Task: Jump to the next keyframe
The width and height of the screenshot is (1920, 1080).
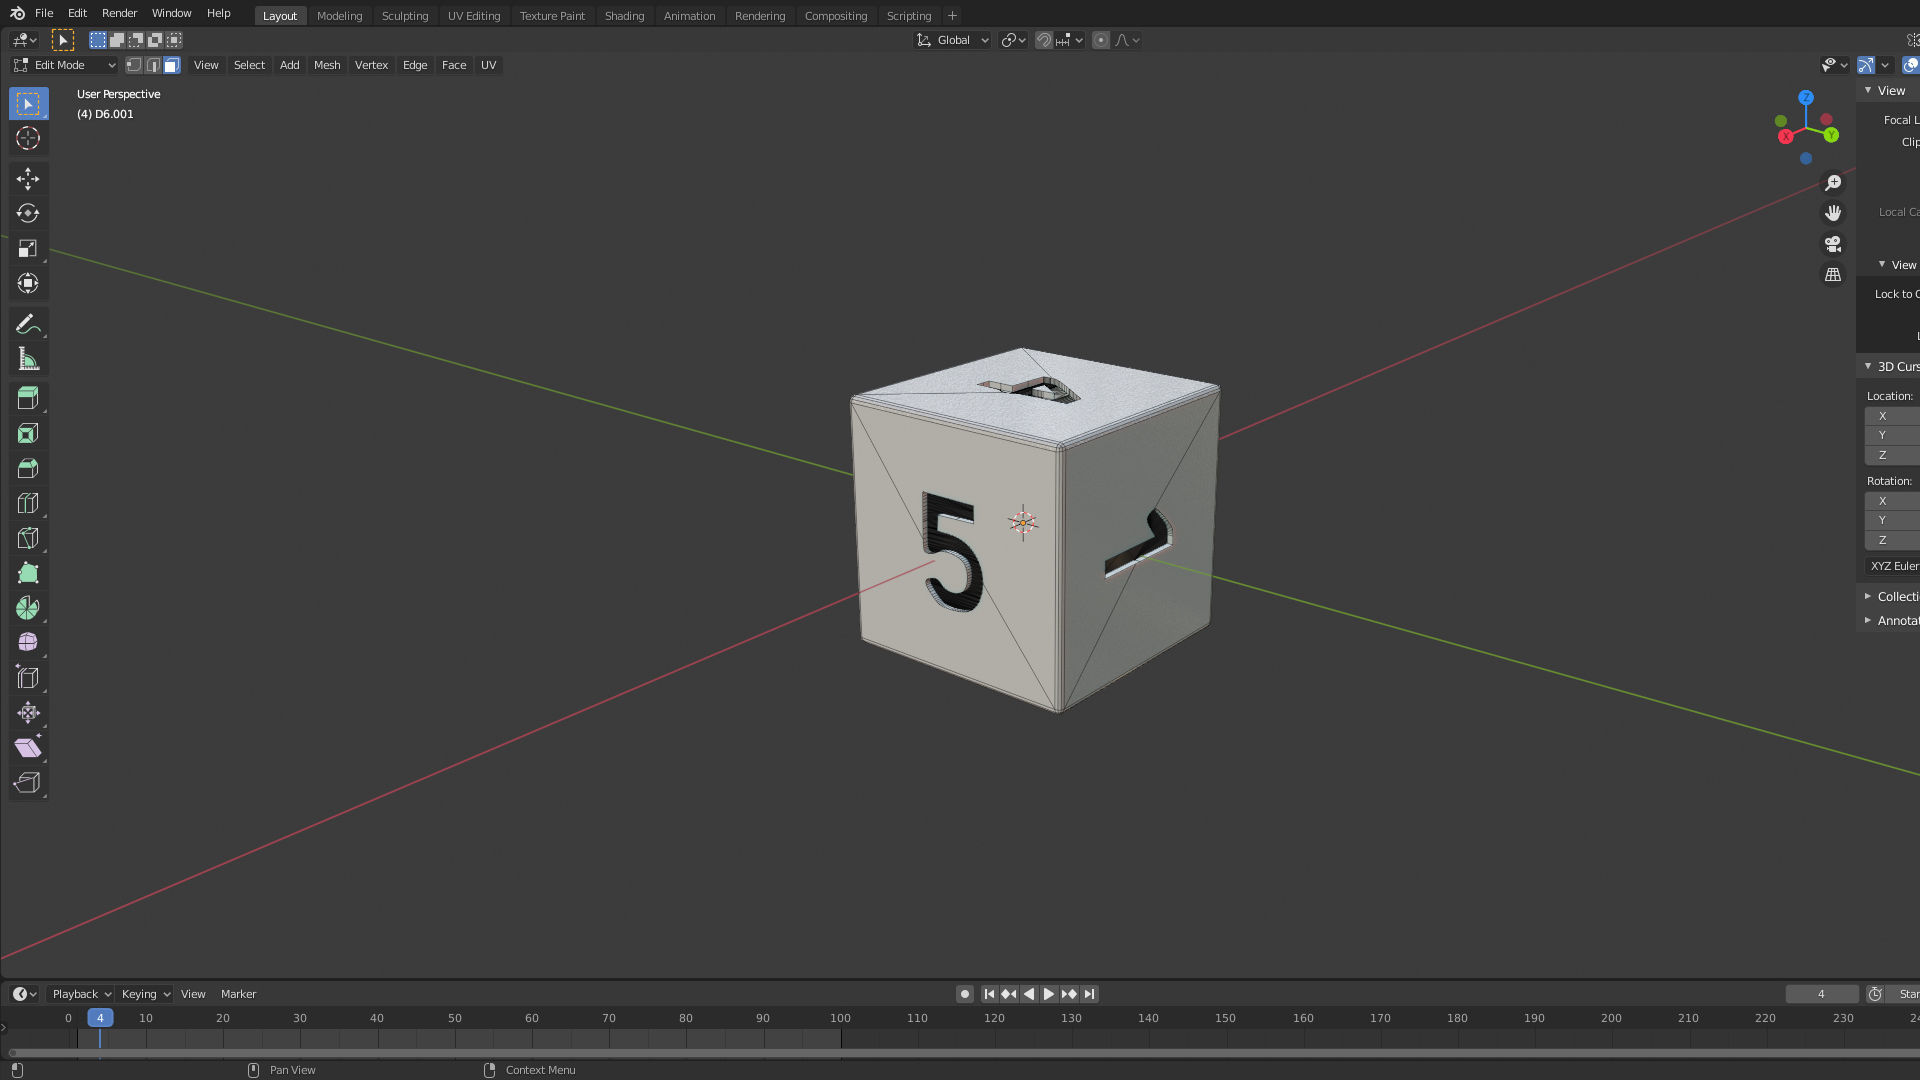Action: coord(1069,994)
